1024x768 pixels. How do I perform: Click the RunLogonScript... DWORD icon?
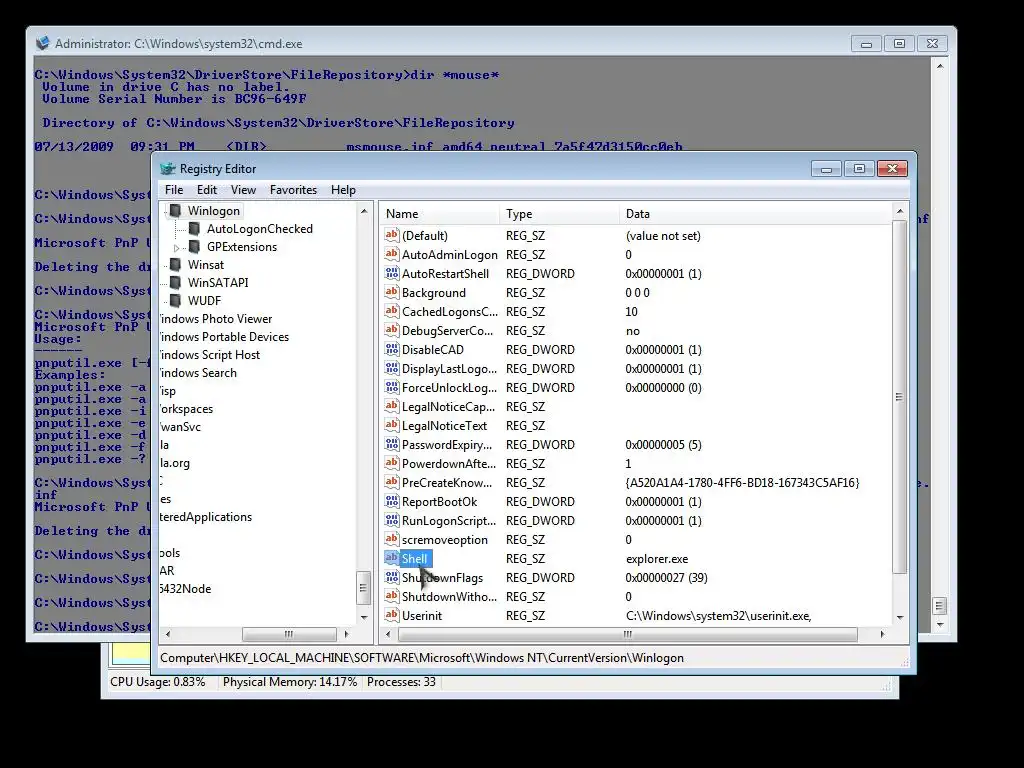[x=391, y=520]
